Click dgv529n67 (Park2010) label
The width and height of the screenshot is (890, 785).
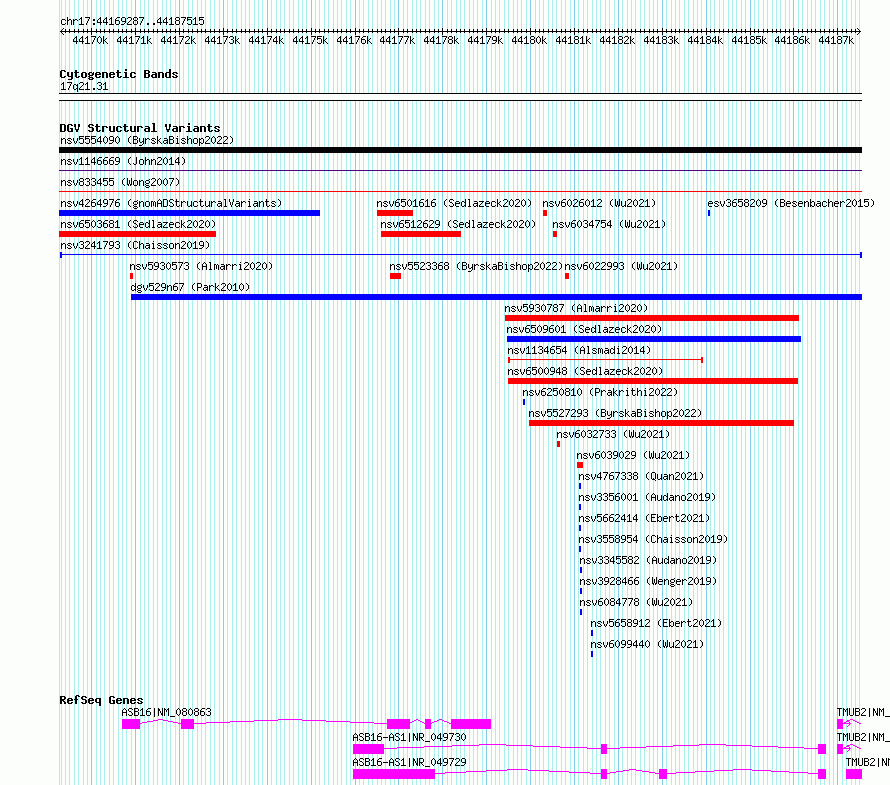[x=190, y=287]
